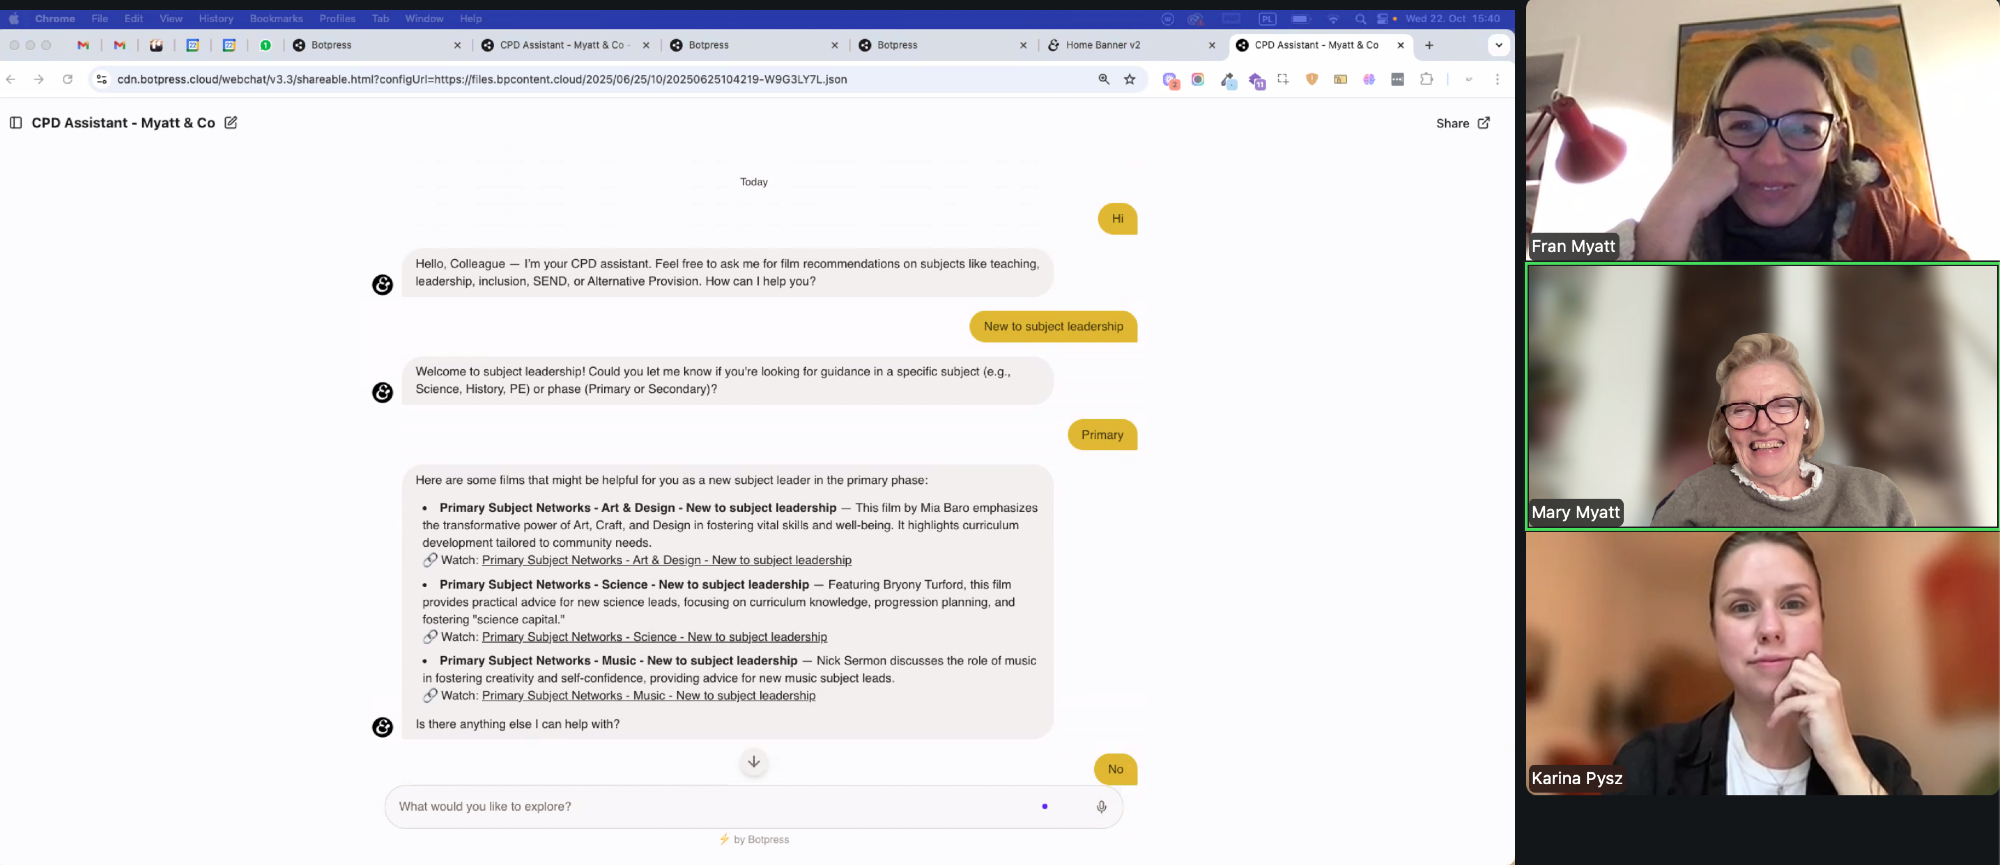2000x865 pixels.
Task: Click the scroll-to-bottom arrow button
Action: (x=754, y=762)
